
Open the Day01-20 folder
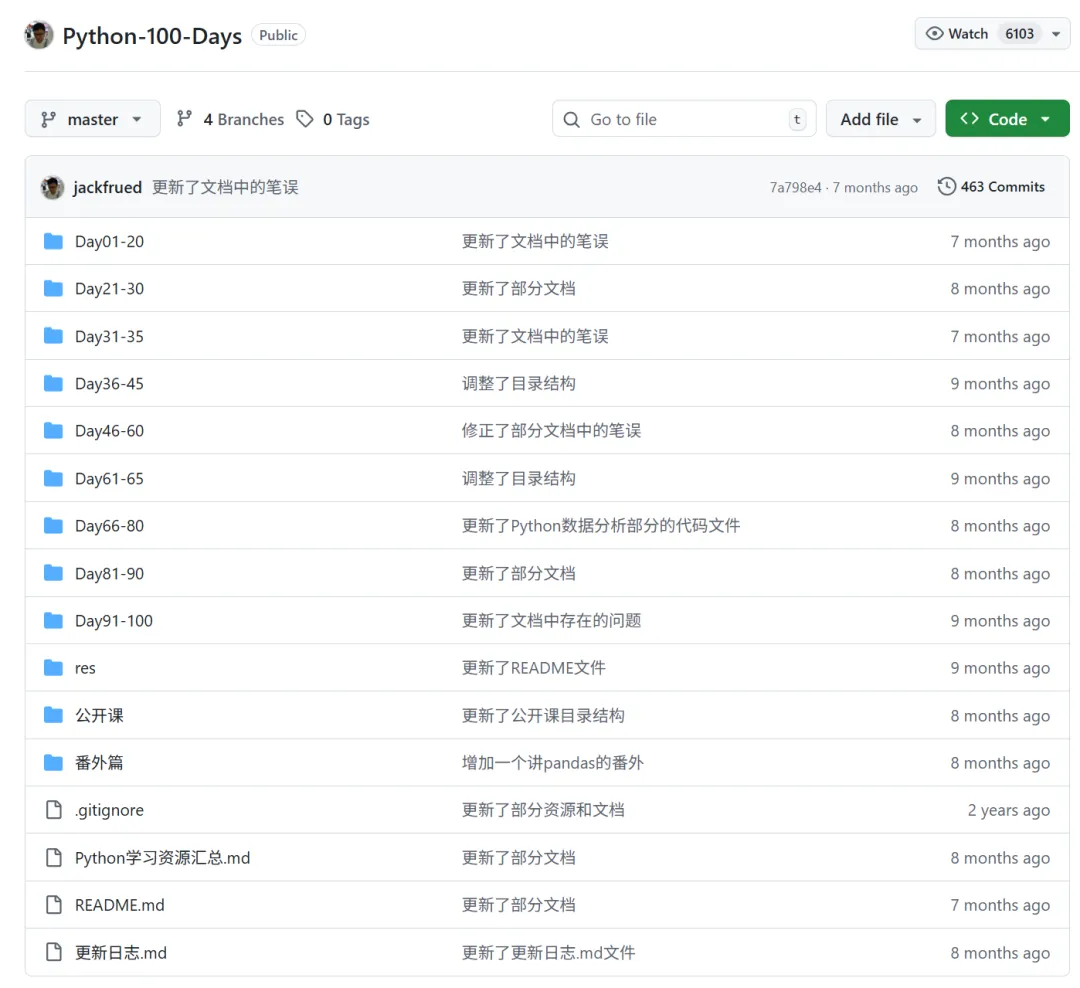110,242
